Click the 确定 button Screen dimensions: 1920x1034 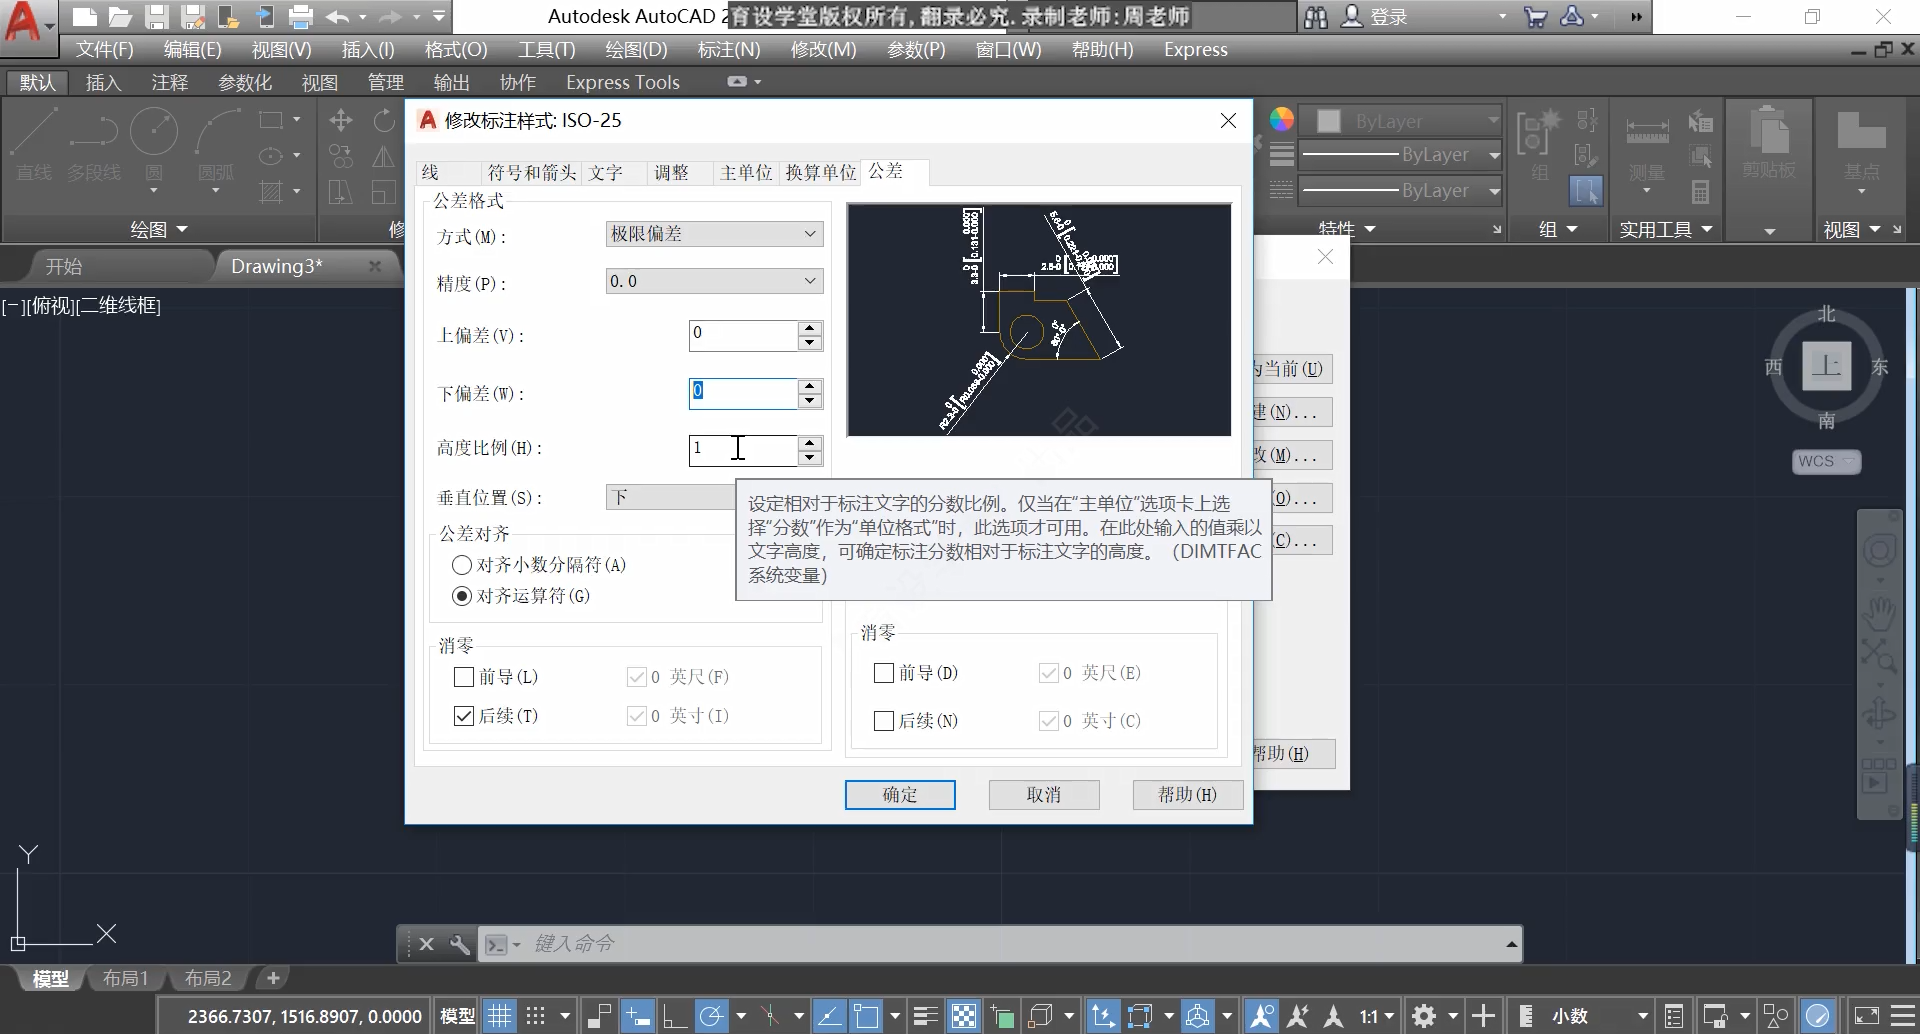(900, 795)
